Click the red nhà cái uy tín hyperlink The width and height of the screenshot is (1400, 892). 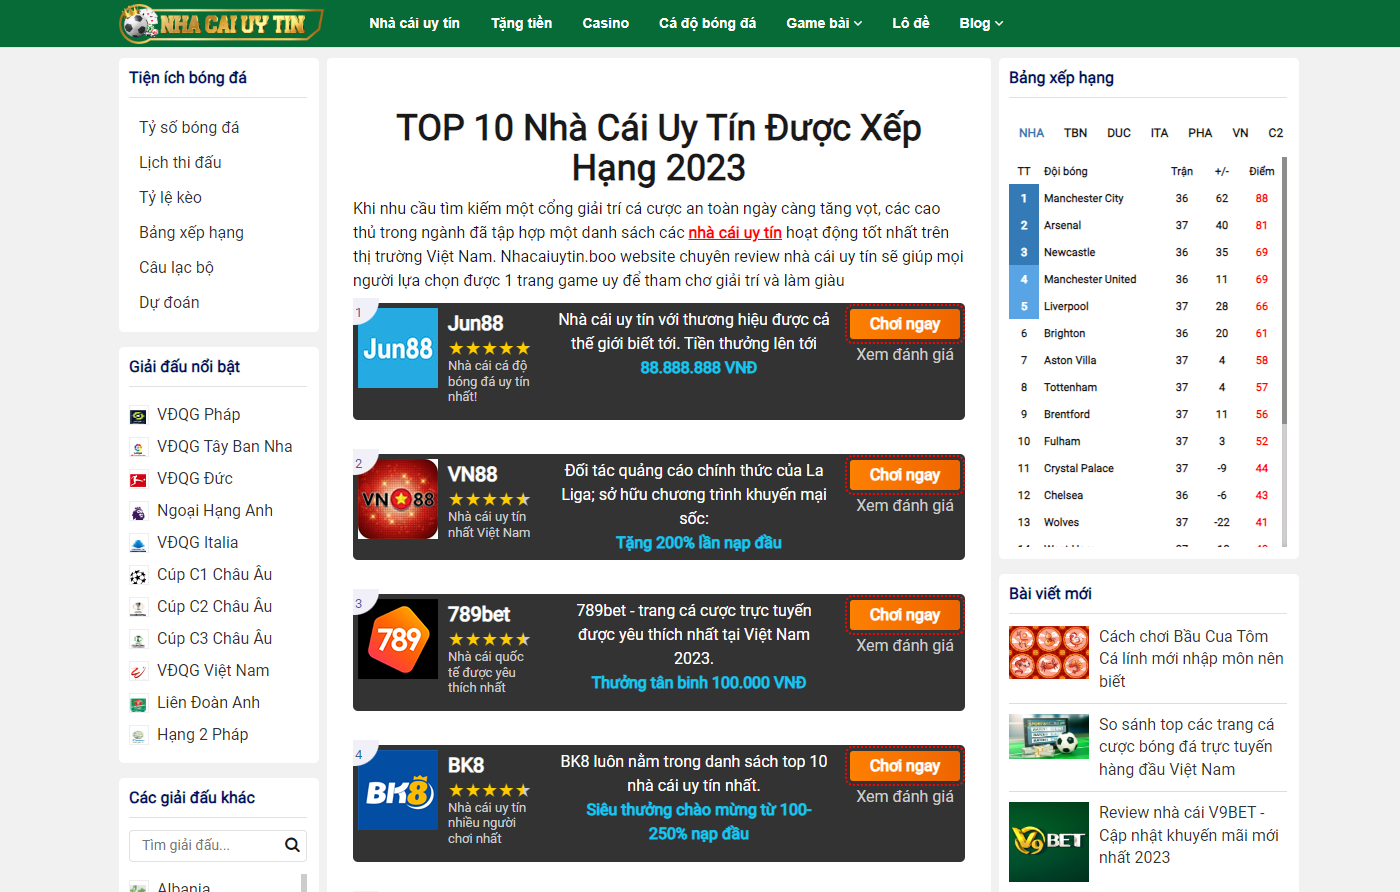click(x=734, y=233)
